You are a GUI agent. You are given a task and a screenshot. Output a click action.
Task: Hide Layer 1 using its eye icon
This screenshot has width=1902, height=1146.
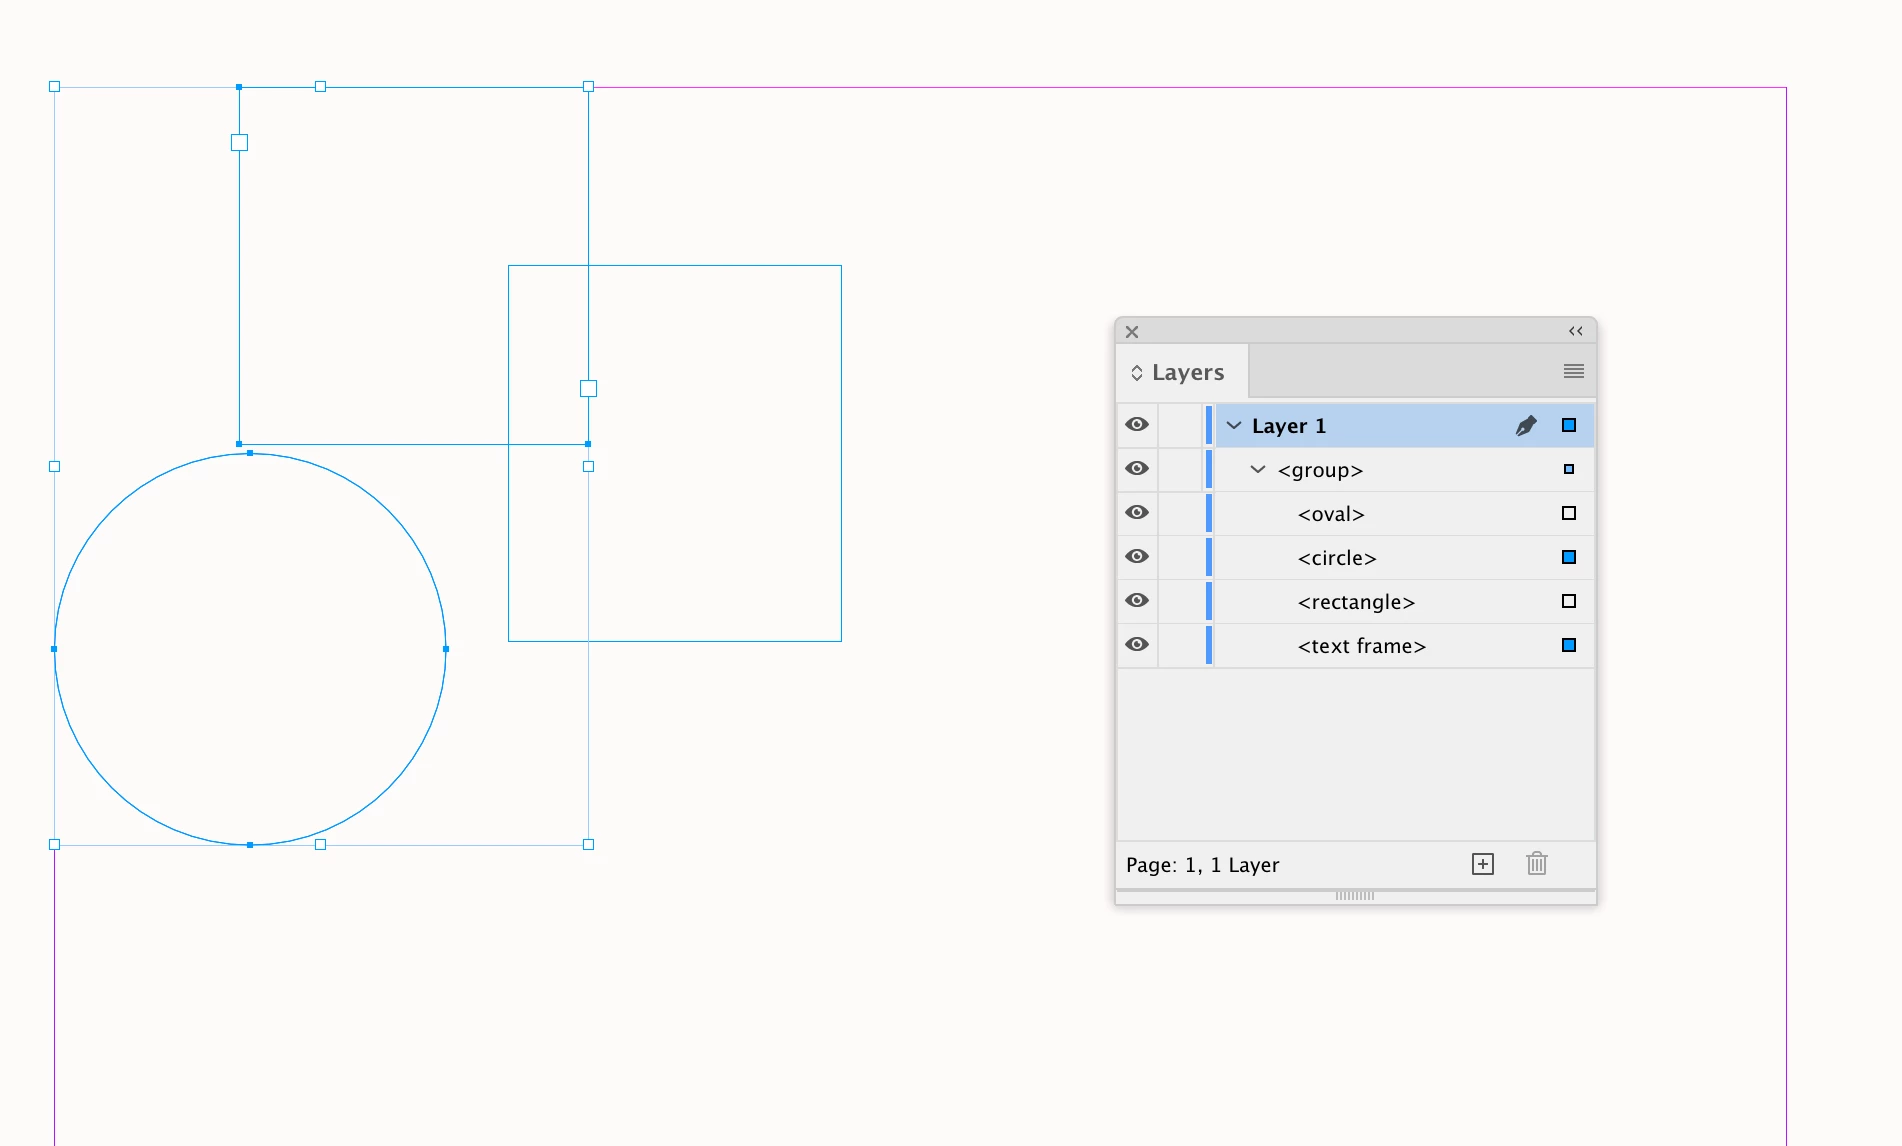[1137, 425]
